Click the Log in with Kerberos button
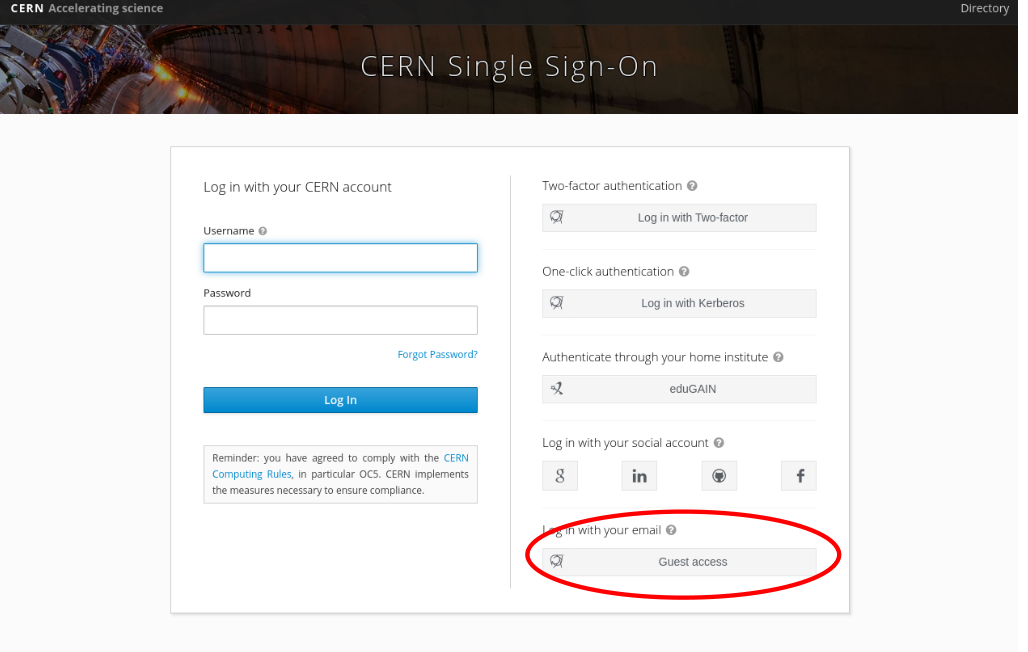This screenshot has width=1028, height=652. [x=679, y=304]
